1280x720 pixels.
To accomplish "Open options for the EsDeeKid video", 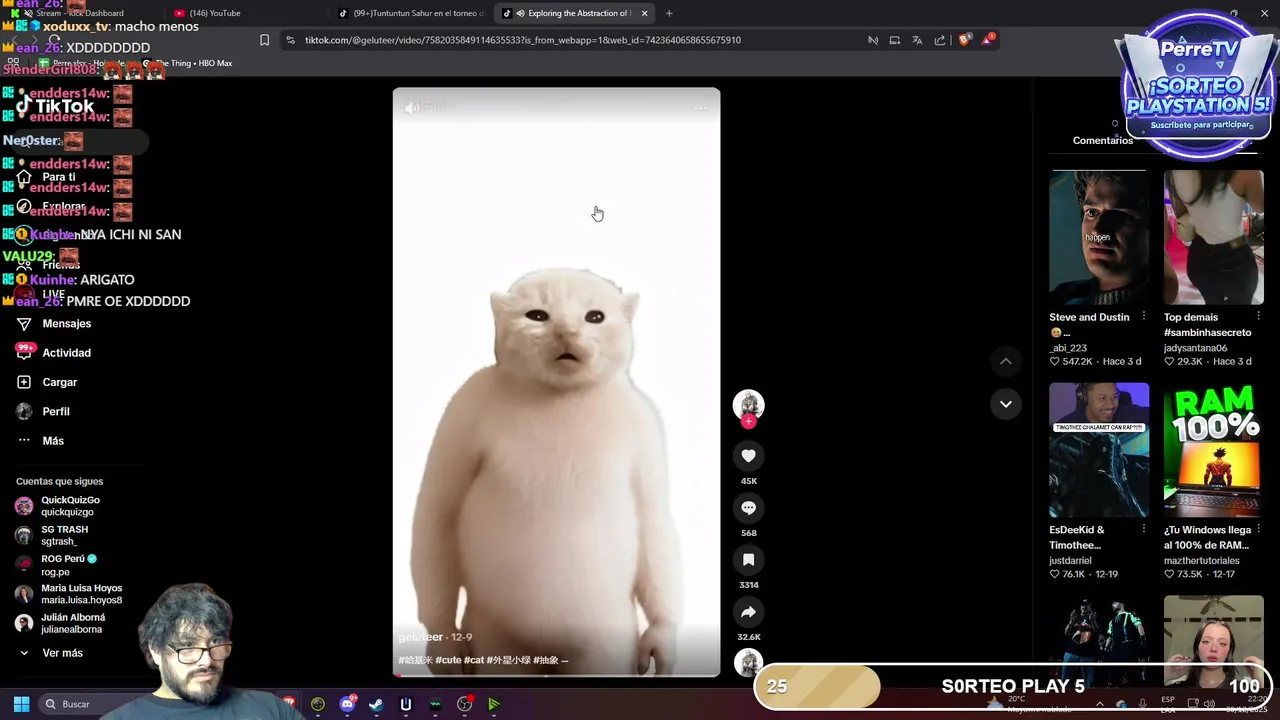I will 1144,530.
